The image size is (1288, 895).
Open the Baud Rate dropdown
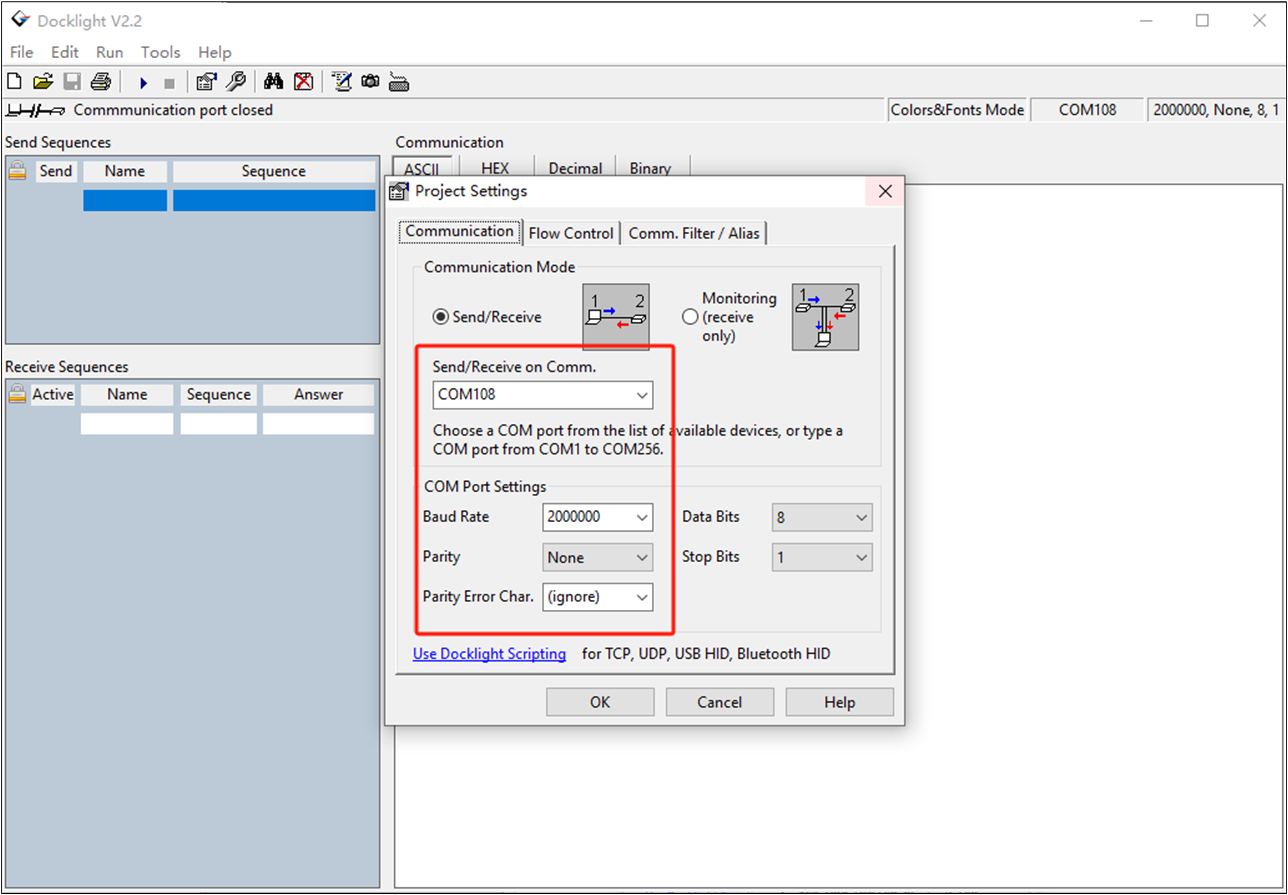642,517
